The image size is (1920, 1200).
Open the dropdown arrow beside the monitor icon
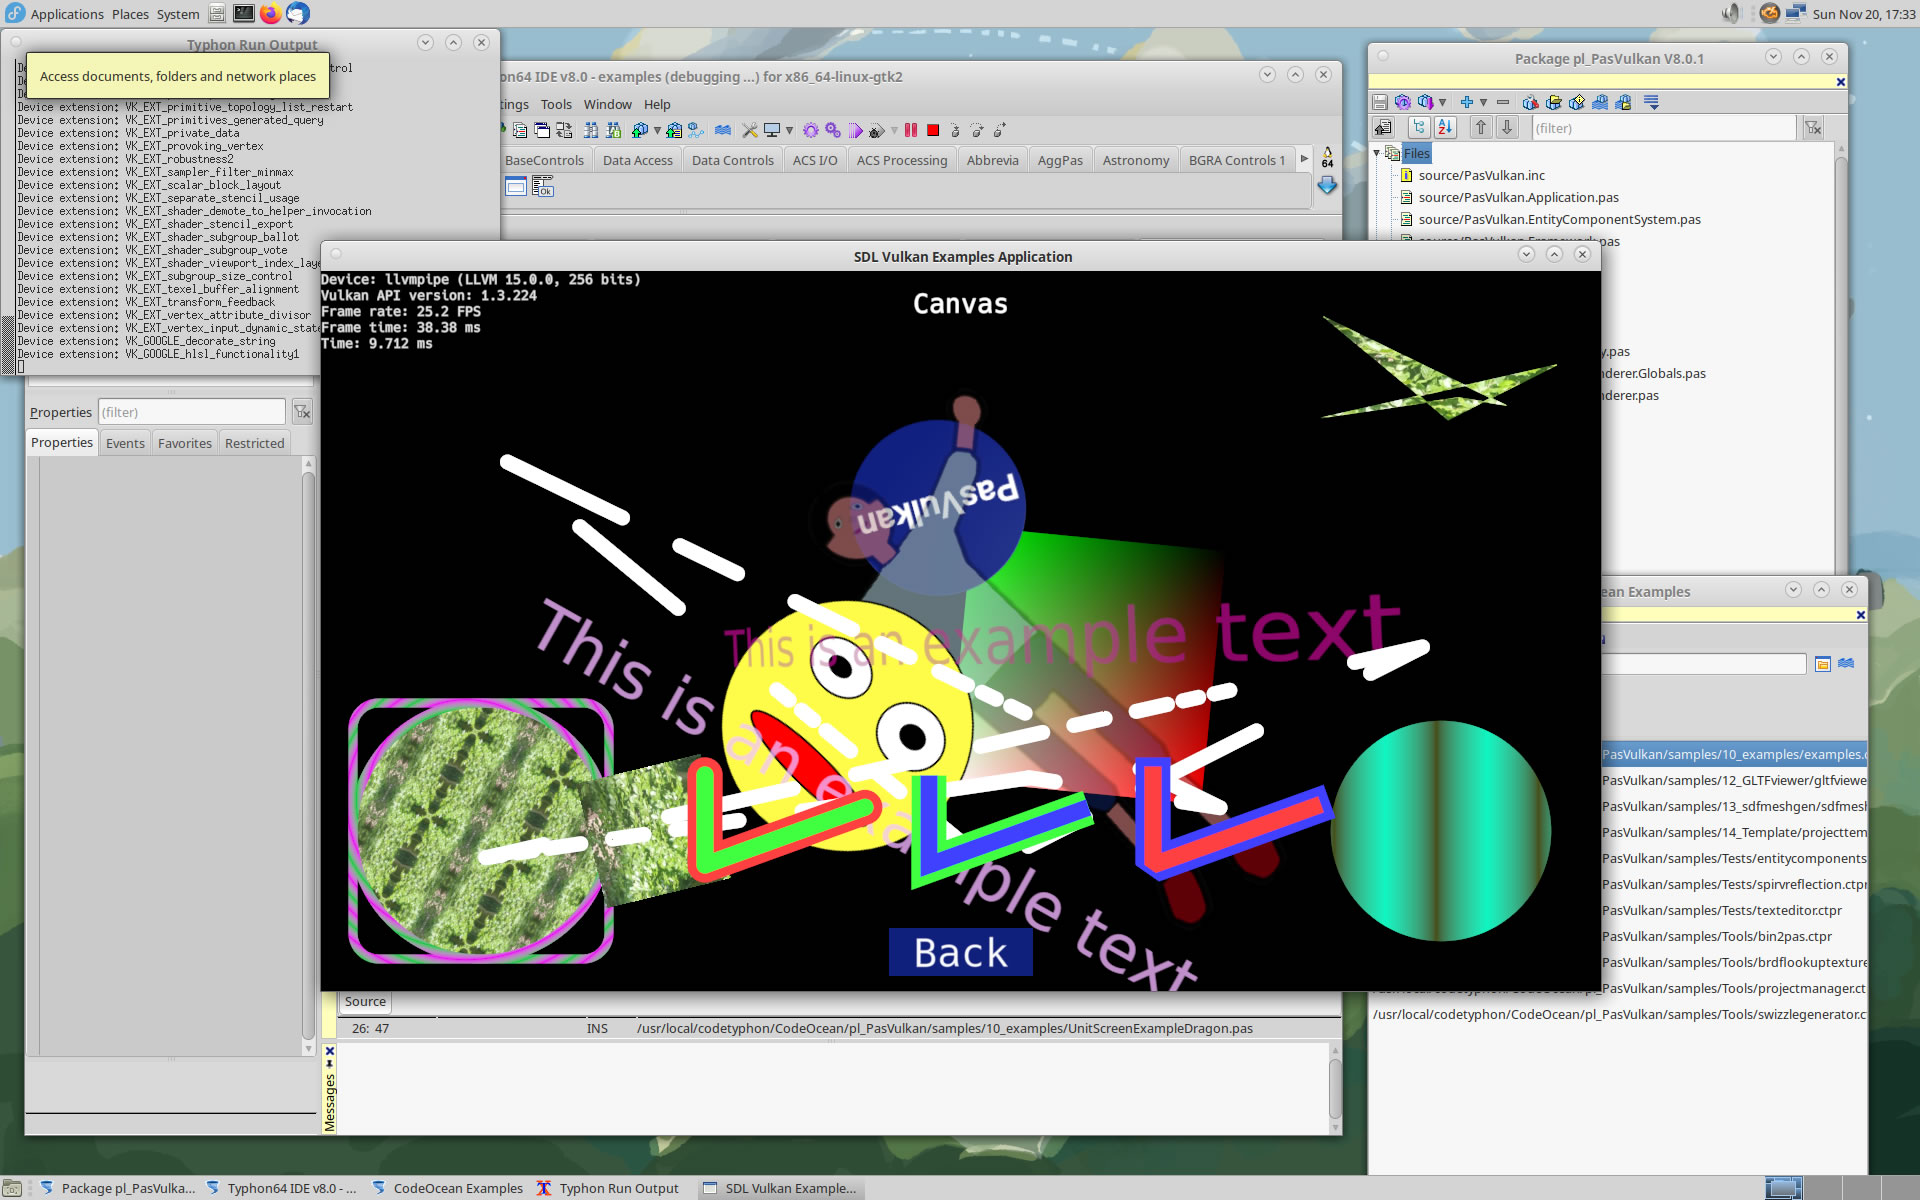789,130
